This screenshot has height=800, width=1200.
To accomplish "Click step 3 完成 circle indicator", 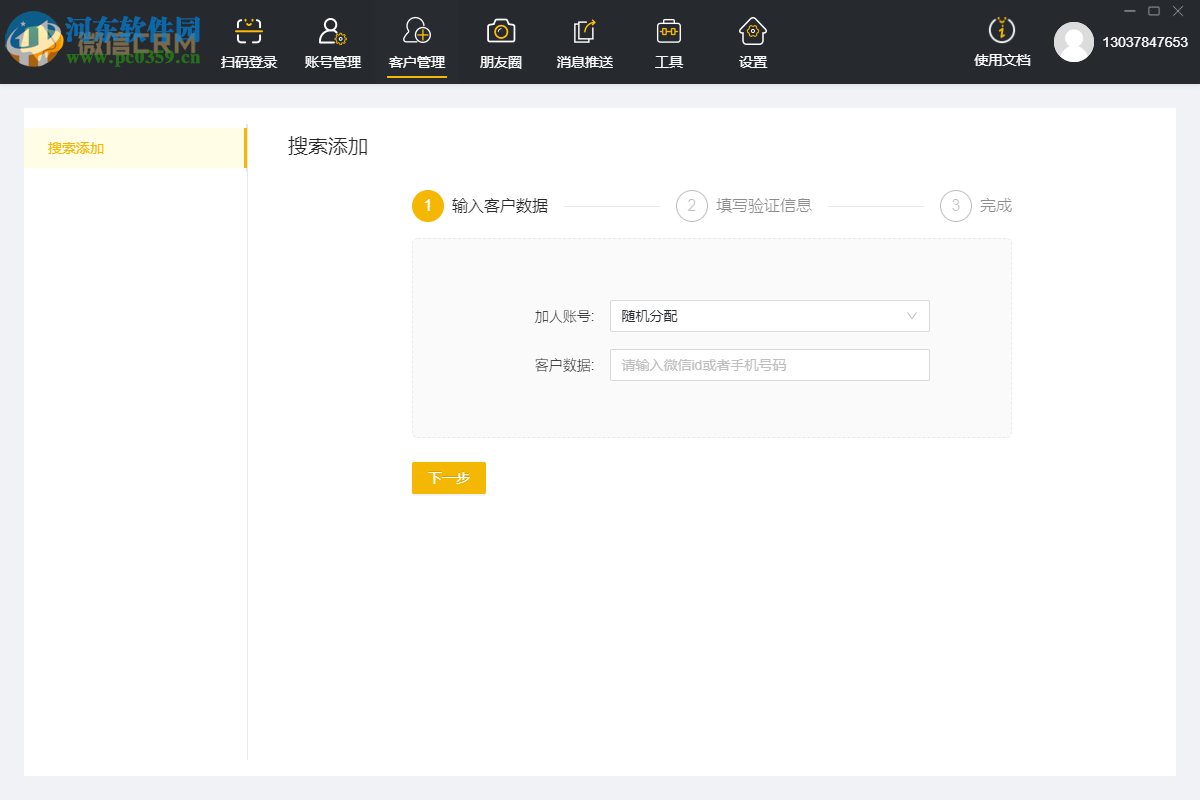I will (x=955, y=206).
